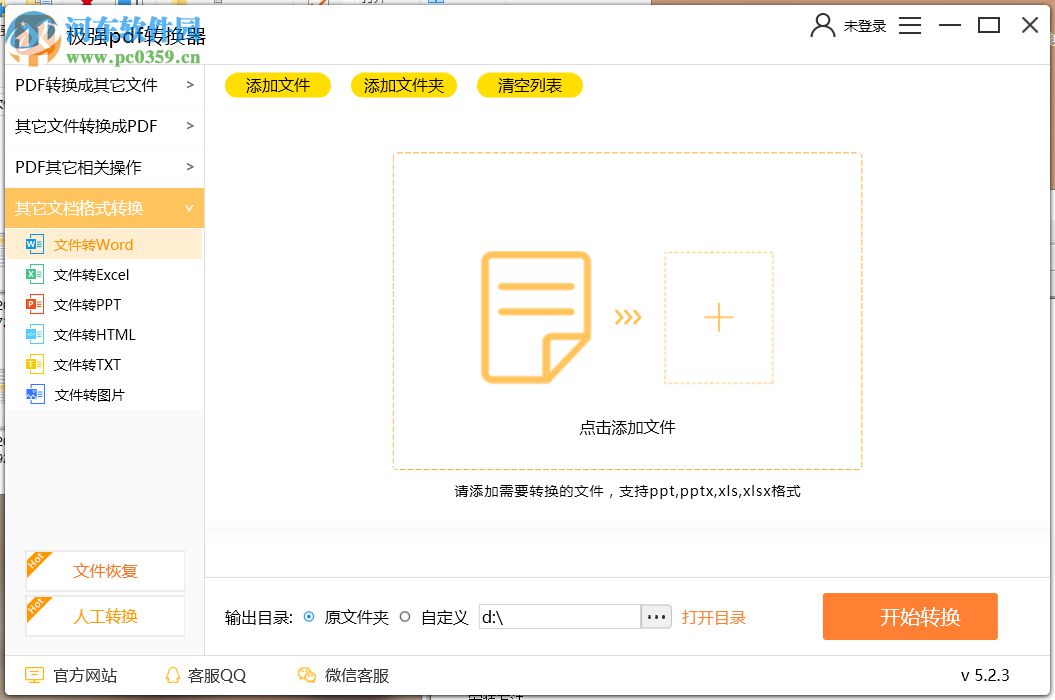Choose 自定义 as output directory

406,617
